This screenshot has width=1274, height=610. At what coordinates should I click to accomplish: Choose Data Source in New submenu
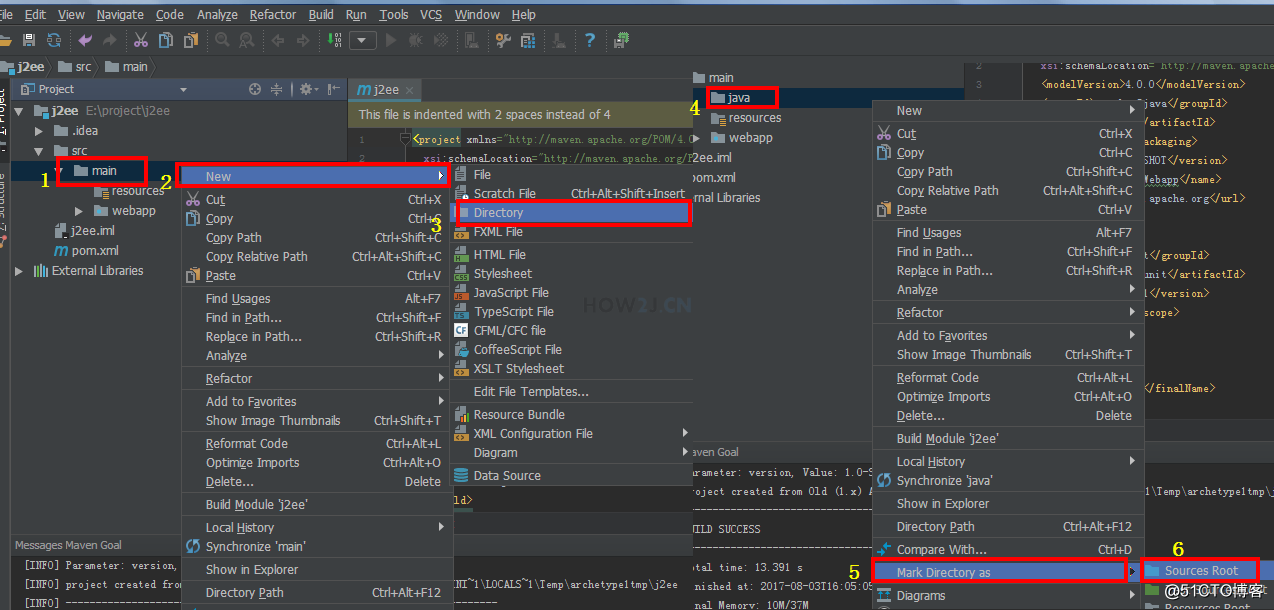click(x=570, y=476)
